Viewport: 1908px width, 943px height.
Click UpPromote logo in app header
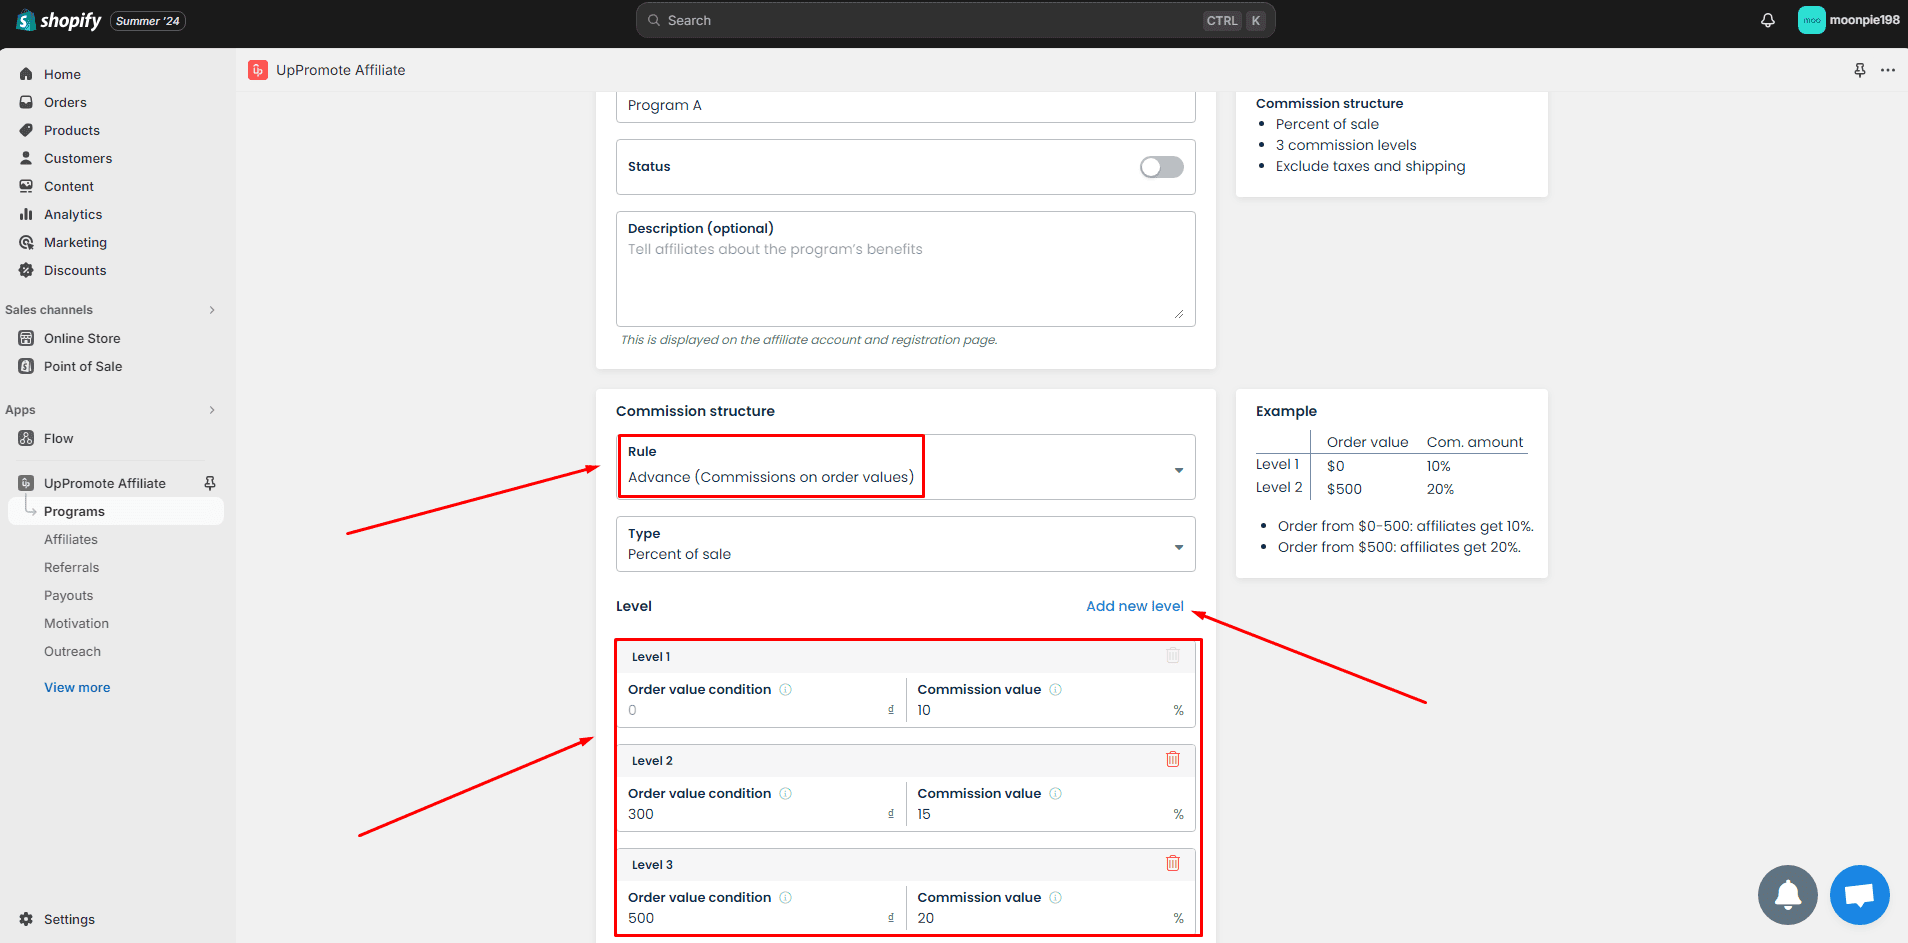(258, 70)
